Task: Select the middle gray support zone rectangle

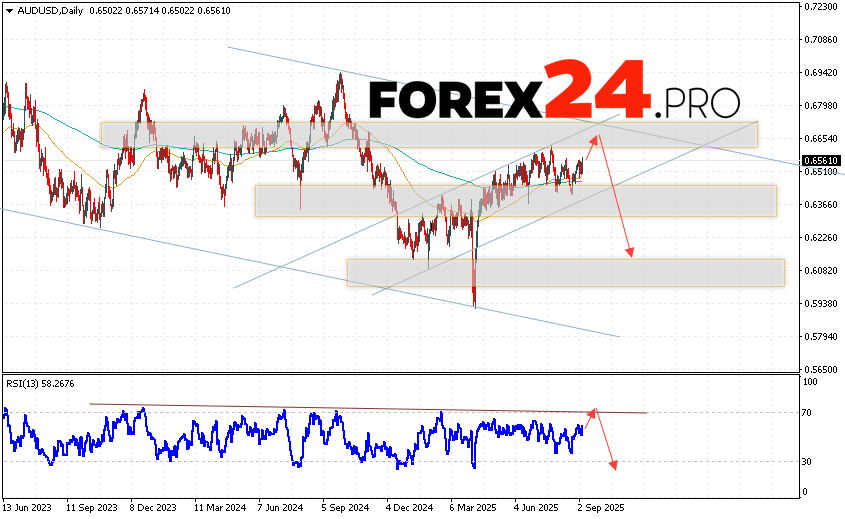Action: pyautogui.click(x=515, y=200)
